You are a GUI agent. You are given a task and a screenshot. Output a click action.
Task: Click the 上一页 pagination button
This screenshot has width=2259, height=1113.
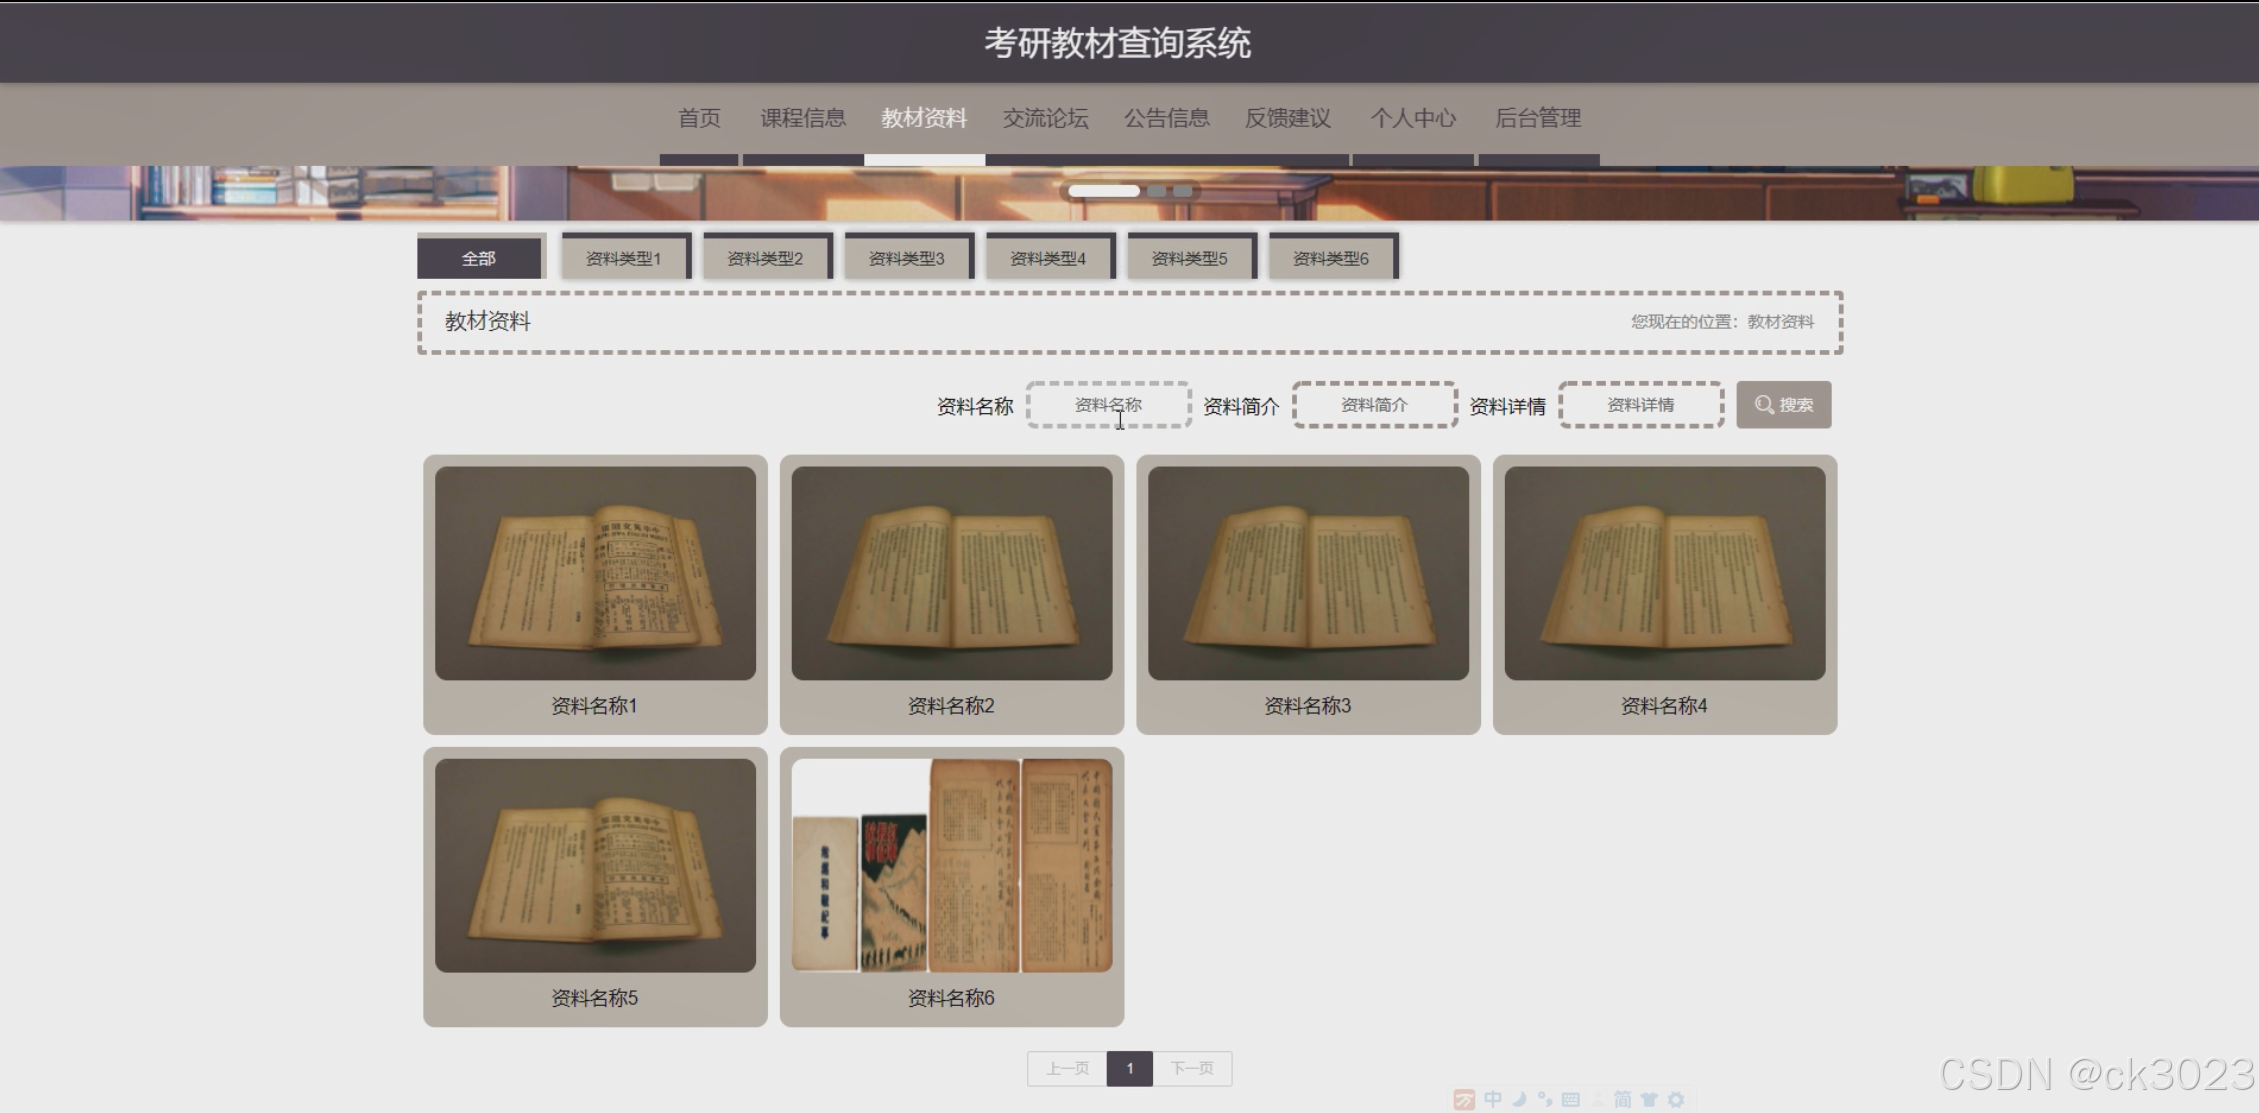1067,1068
